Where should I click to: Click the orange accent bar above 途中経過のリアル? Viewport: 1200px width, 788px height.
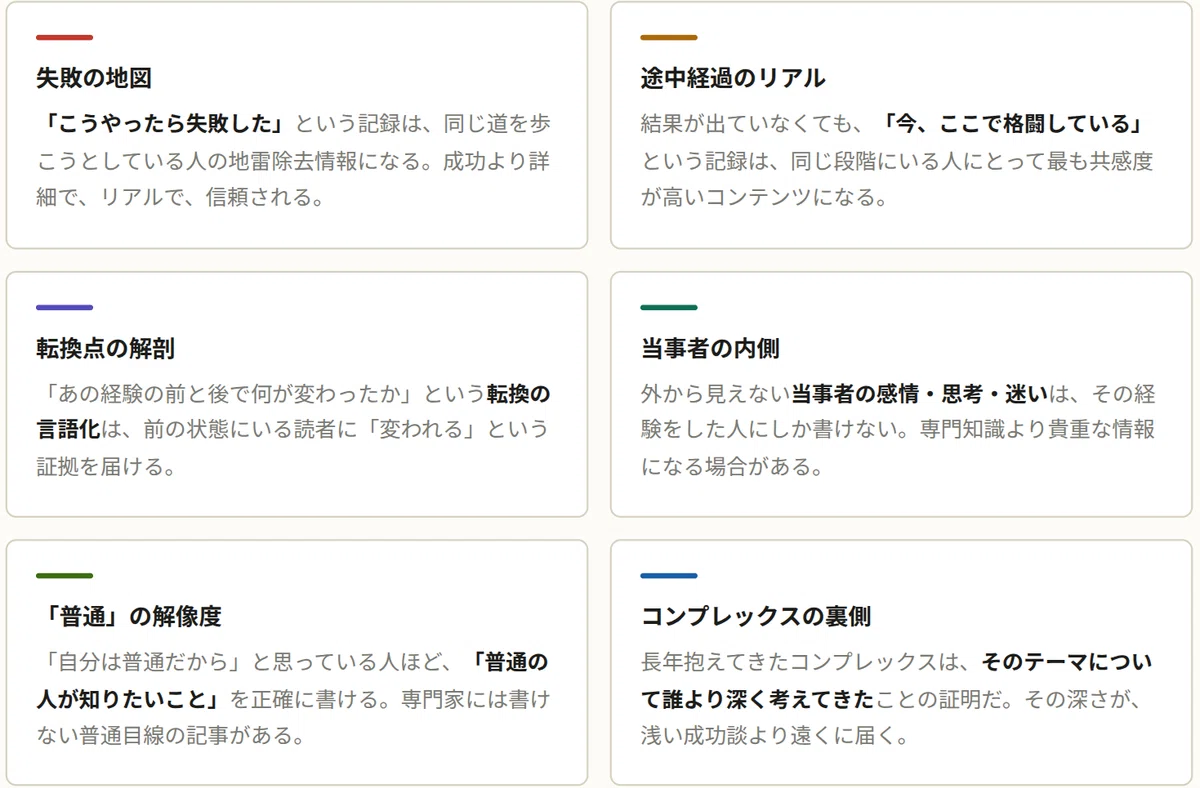click(669, 38)
